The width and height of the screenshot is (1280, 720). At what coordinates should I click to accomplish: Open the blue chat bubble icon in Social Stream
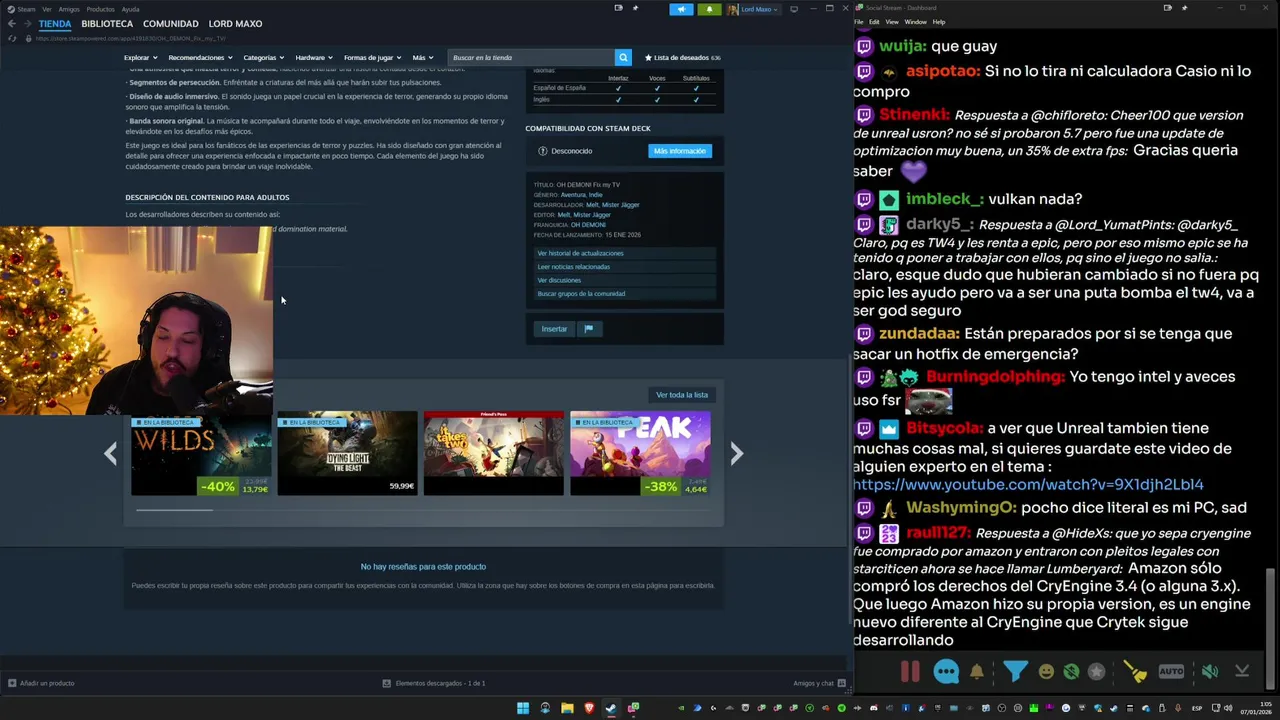coord(946,672)
